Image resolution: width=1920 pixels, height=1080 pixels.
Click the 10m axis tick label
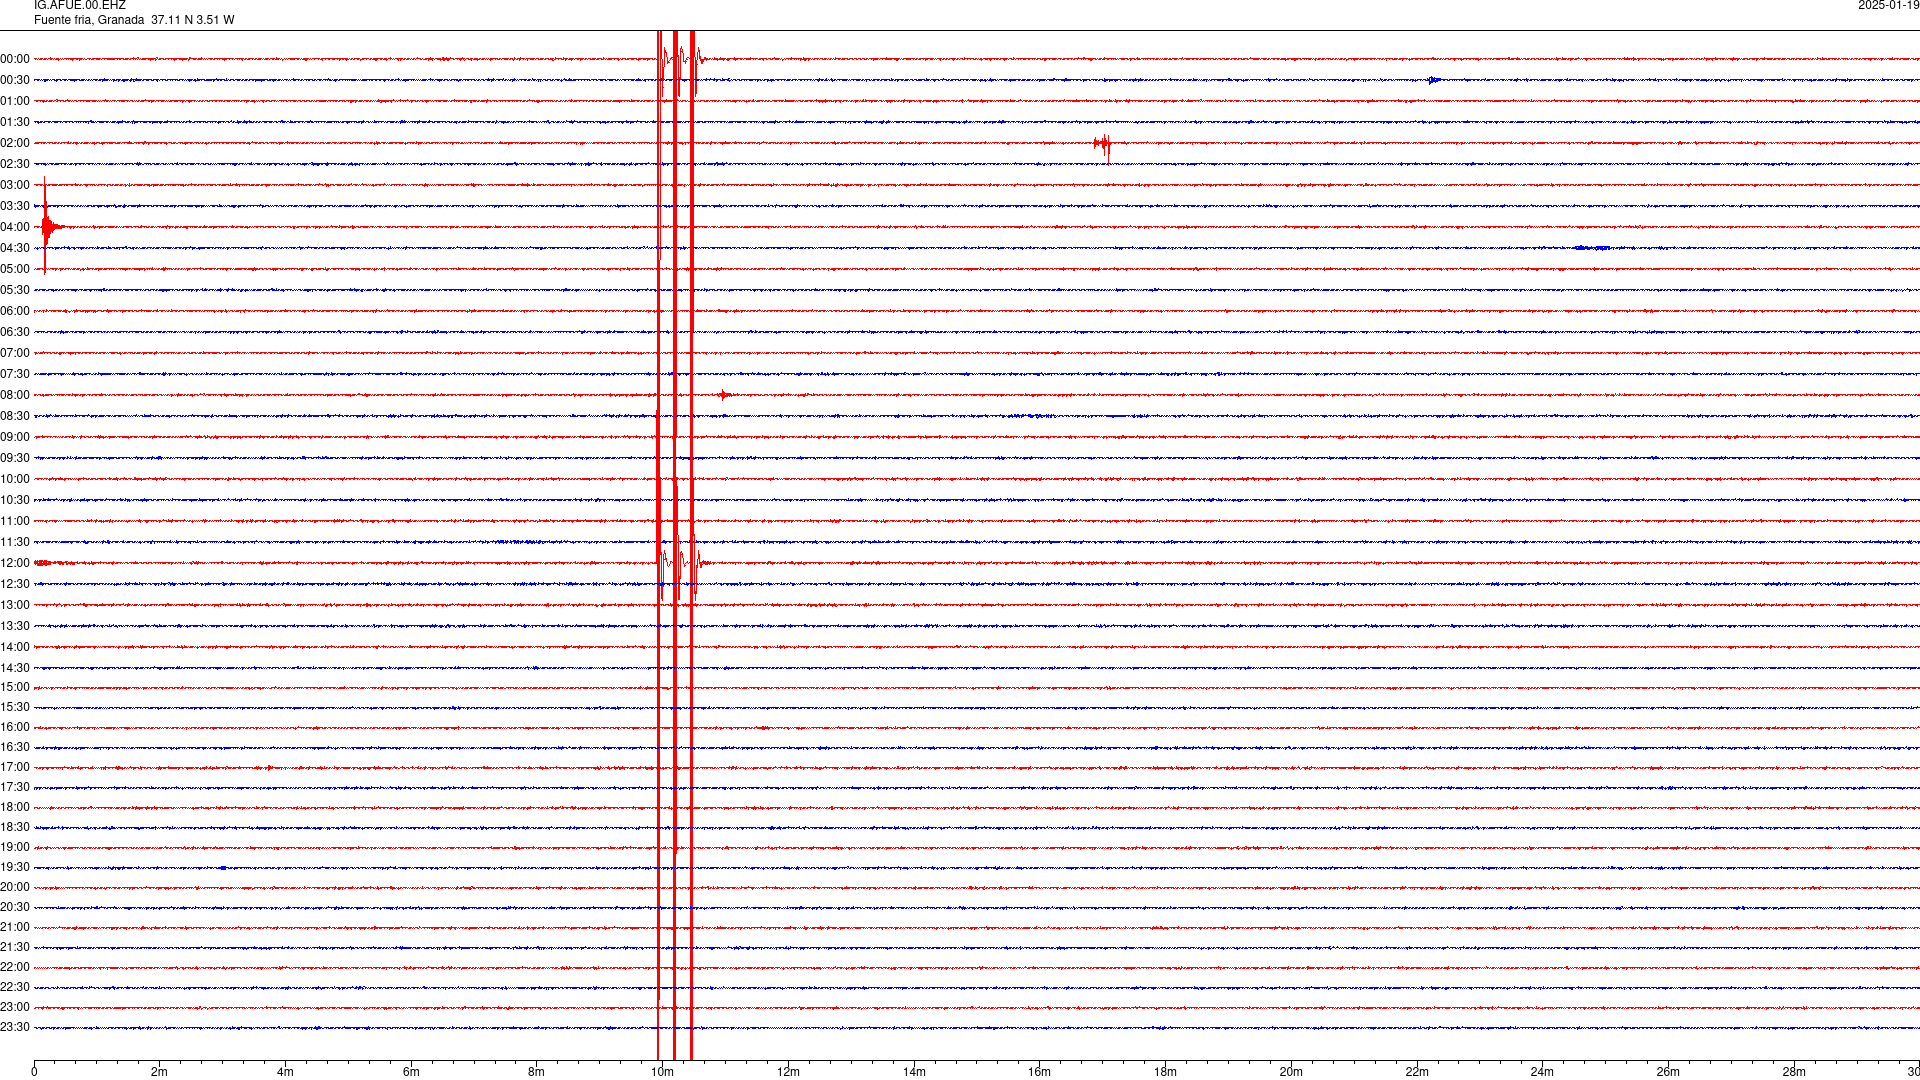click(662, 1072)
